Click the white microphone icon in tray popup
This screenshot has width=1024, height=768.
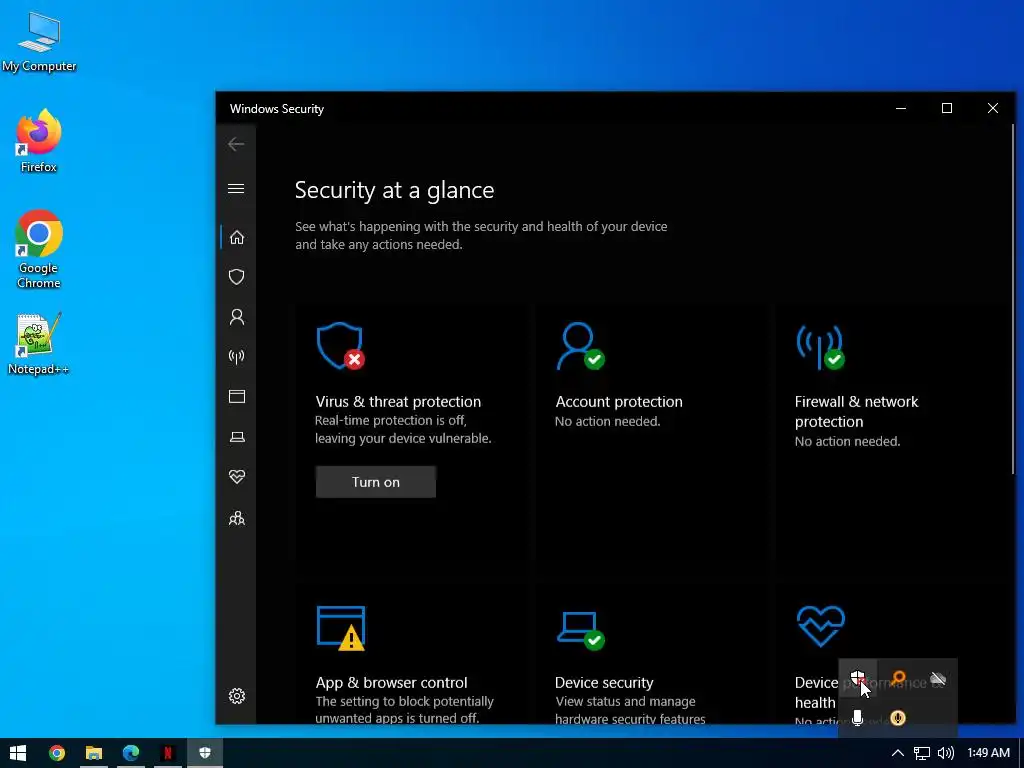(857, 718)
